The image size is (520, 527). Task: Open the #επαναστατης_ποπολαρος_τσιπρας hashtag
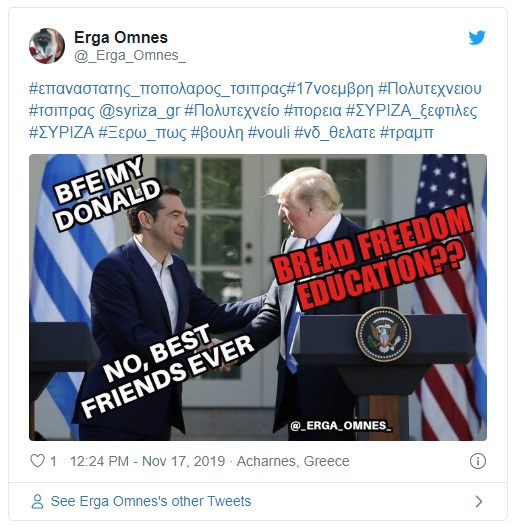click(158, 89)
